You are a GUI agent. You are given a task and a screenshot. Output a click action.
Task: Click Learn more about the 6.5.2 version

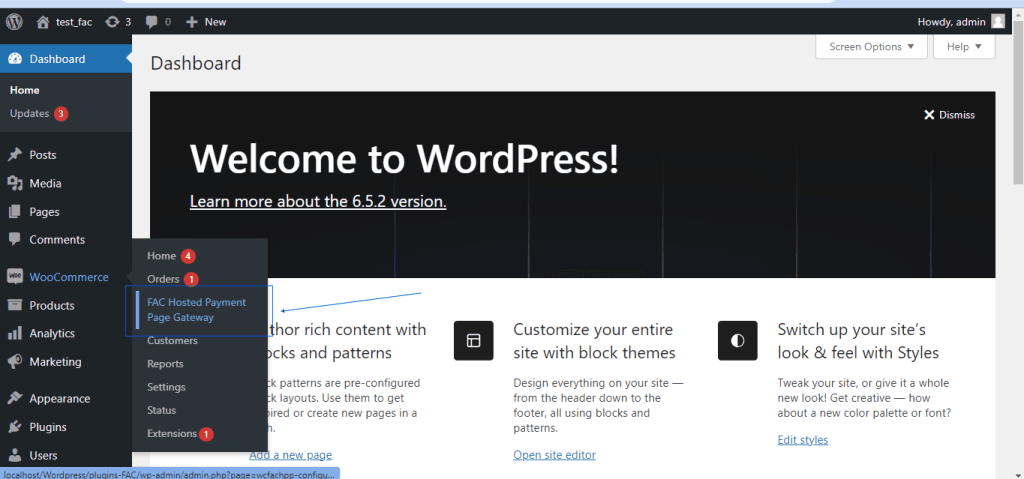318,201
